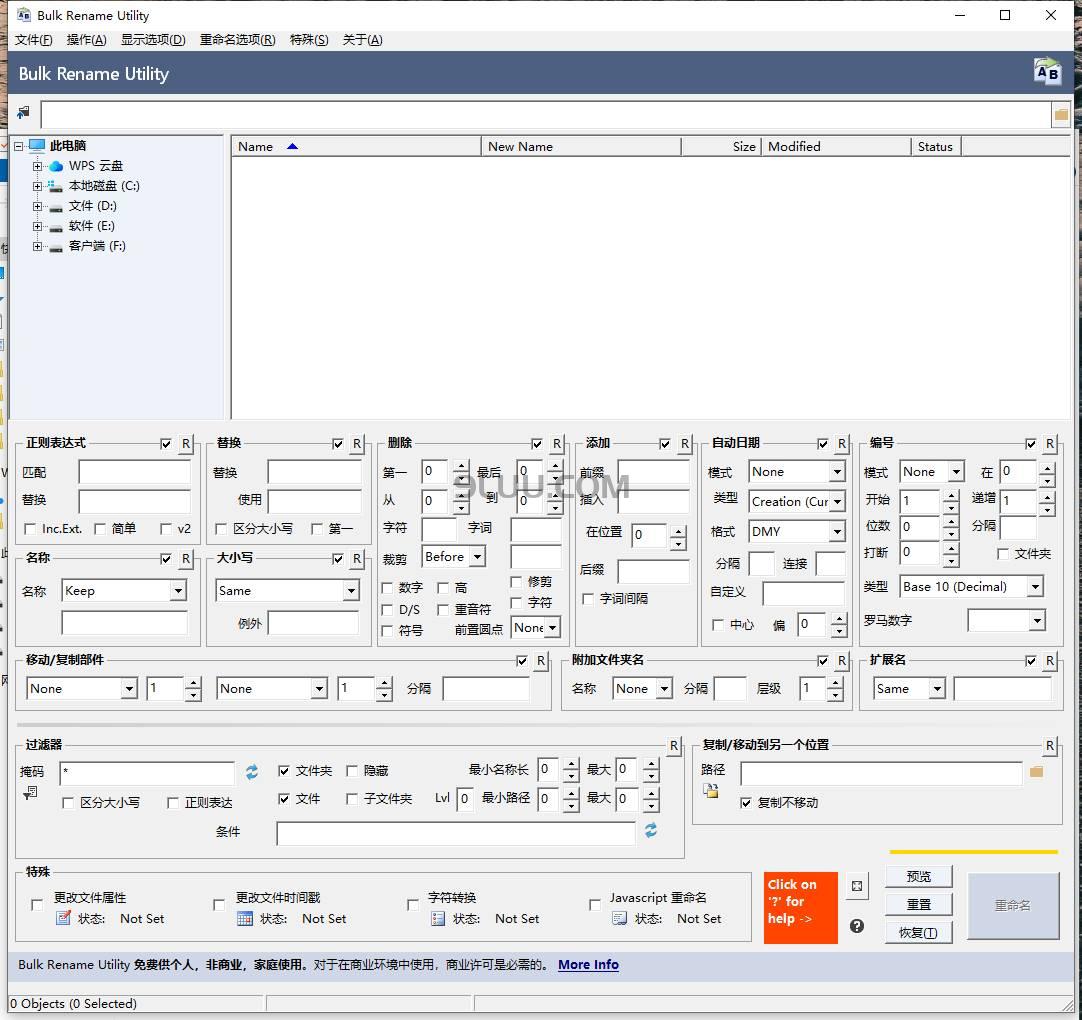The height and width of the screenshot is (1020, 1082).
Task: Enable the 字词间隔 checkbox
Action: coord(588,599)
